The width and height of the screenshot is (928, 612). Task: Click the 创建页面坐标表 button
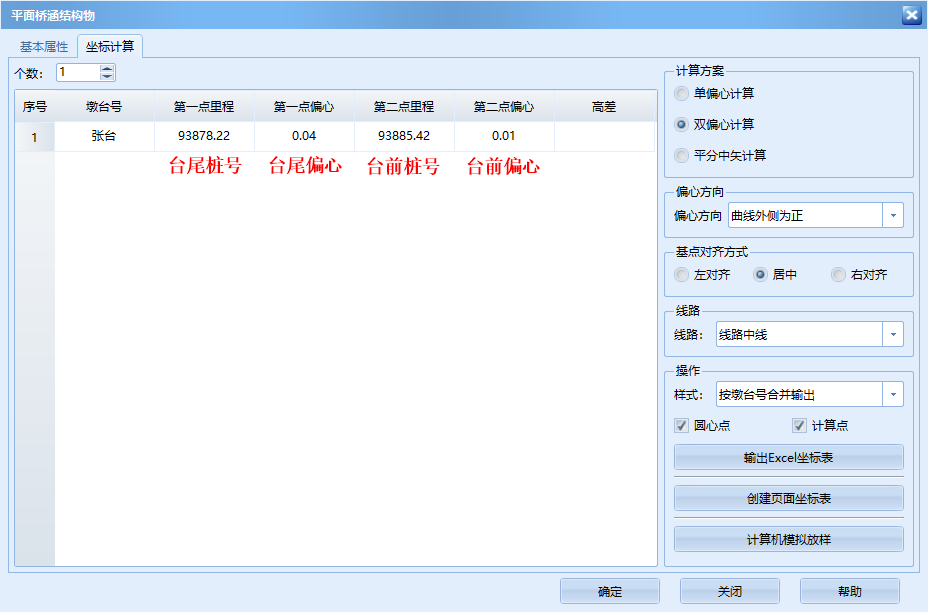(790, 498)
